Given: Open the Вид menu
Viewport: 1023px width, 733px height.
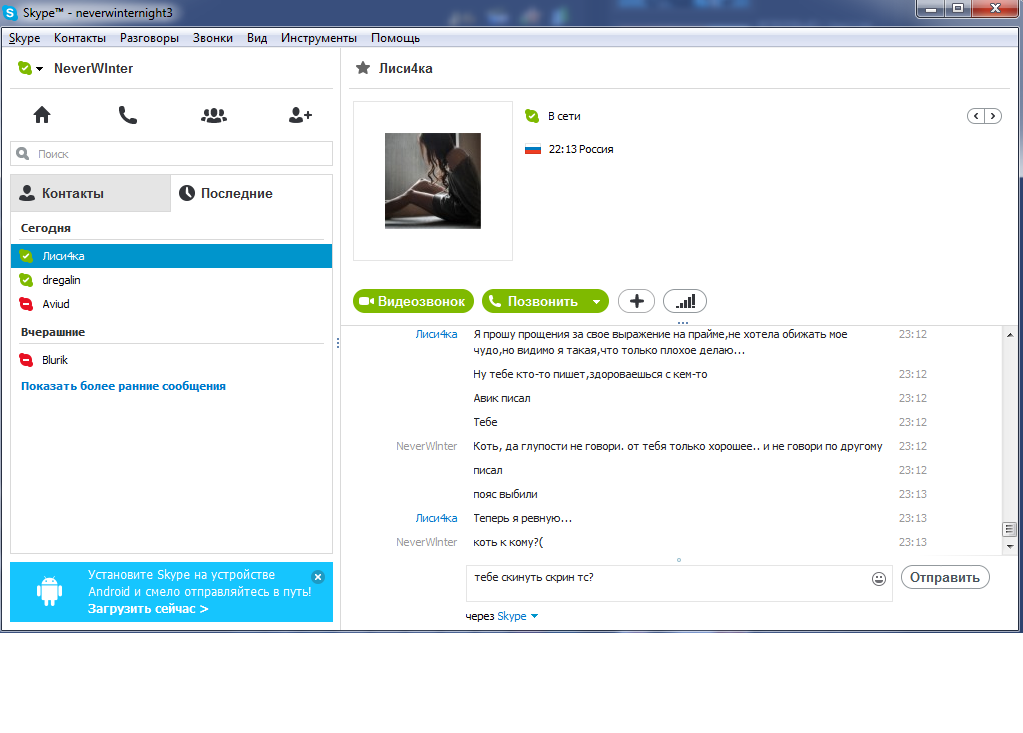Looking at the screenshot, I should click(x=257, y=38).
